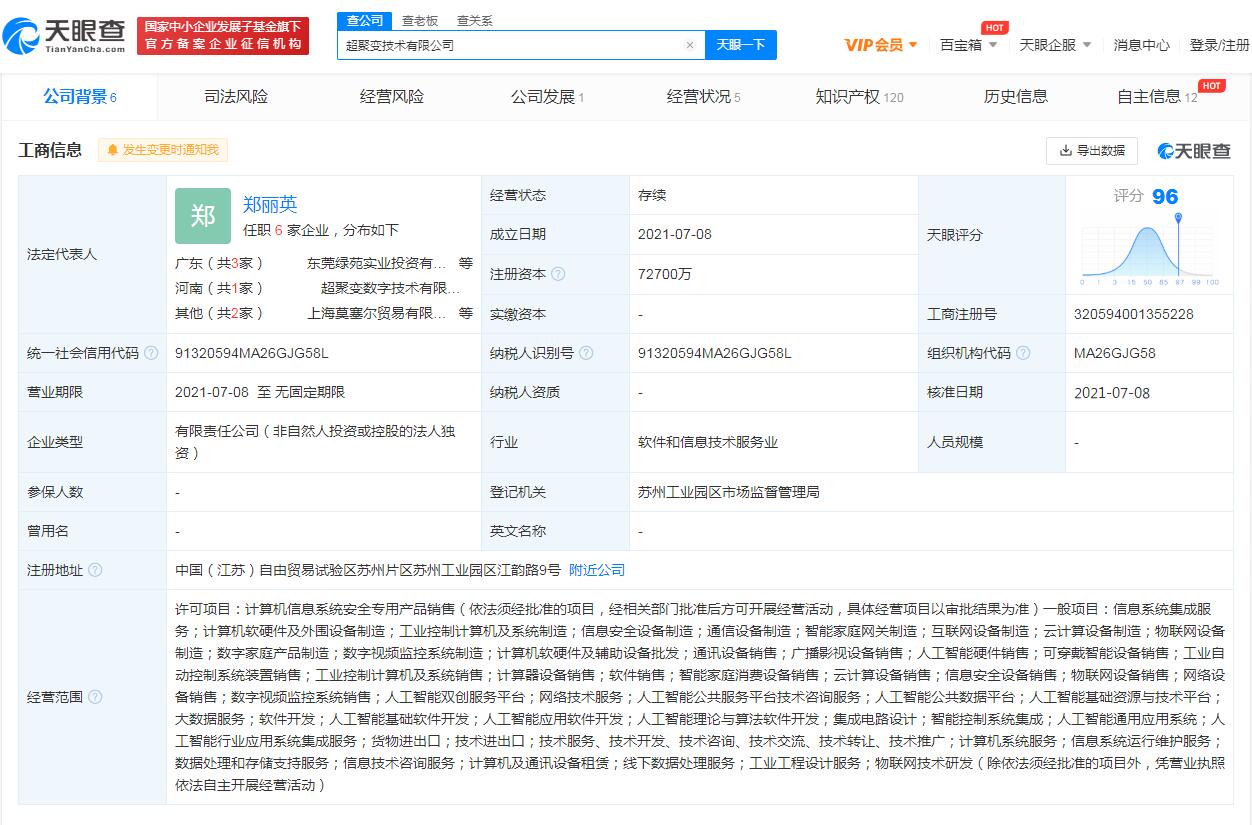Viewport: 1252px width, 825px height.
Task: Click the help icon next to 统一社会信用代码
Action: (151, 353)
